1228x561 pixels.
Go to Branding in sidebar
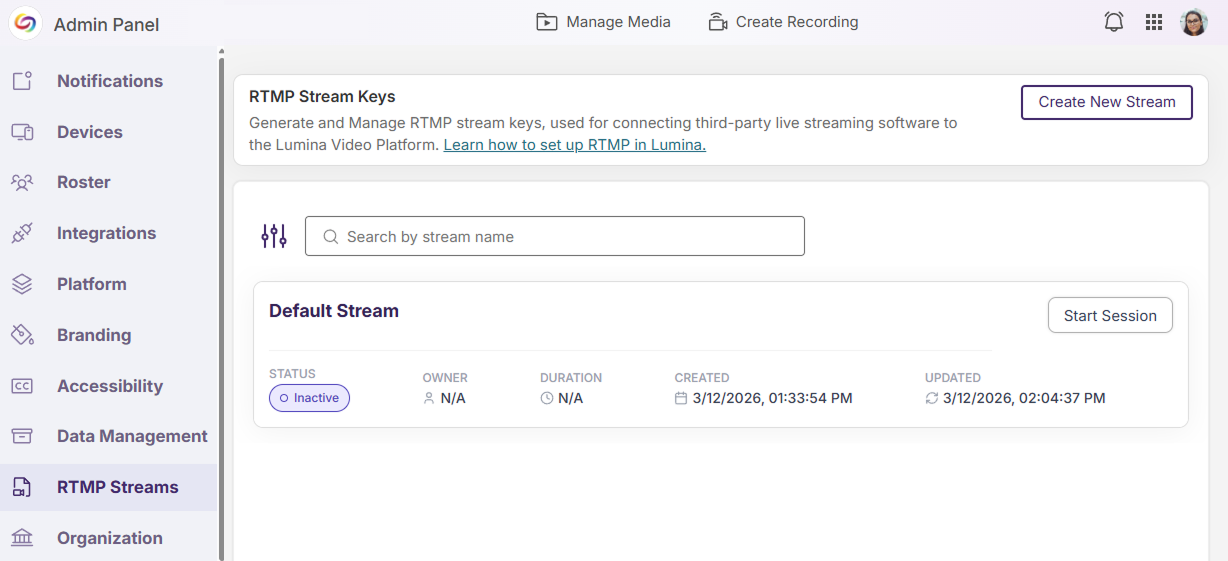[108, 335]
